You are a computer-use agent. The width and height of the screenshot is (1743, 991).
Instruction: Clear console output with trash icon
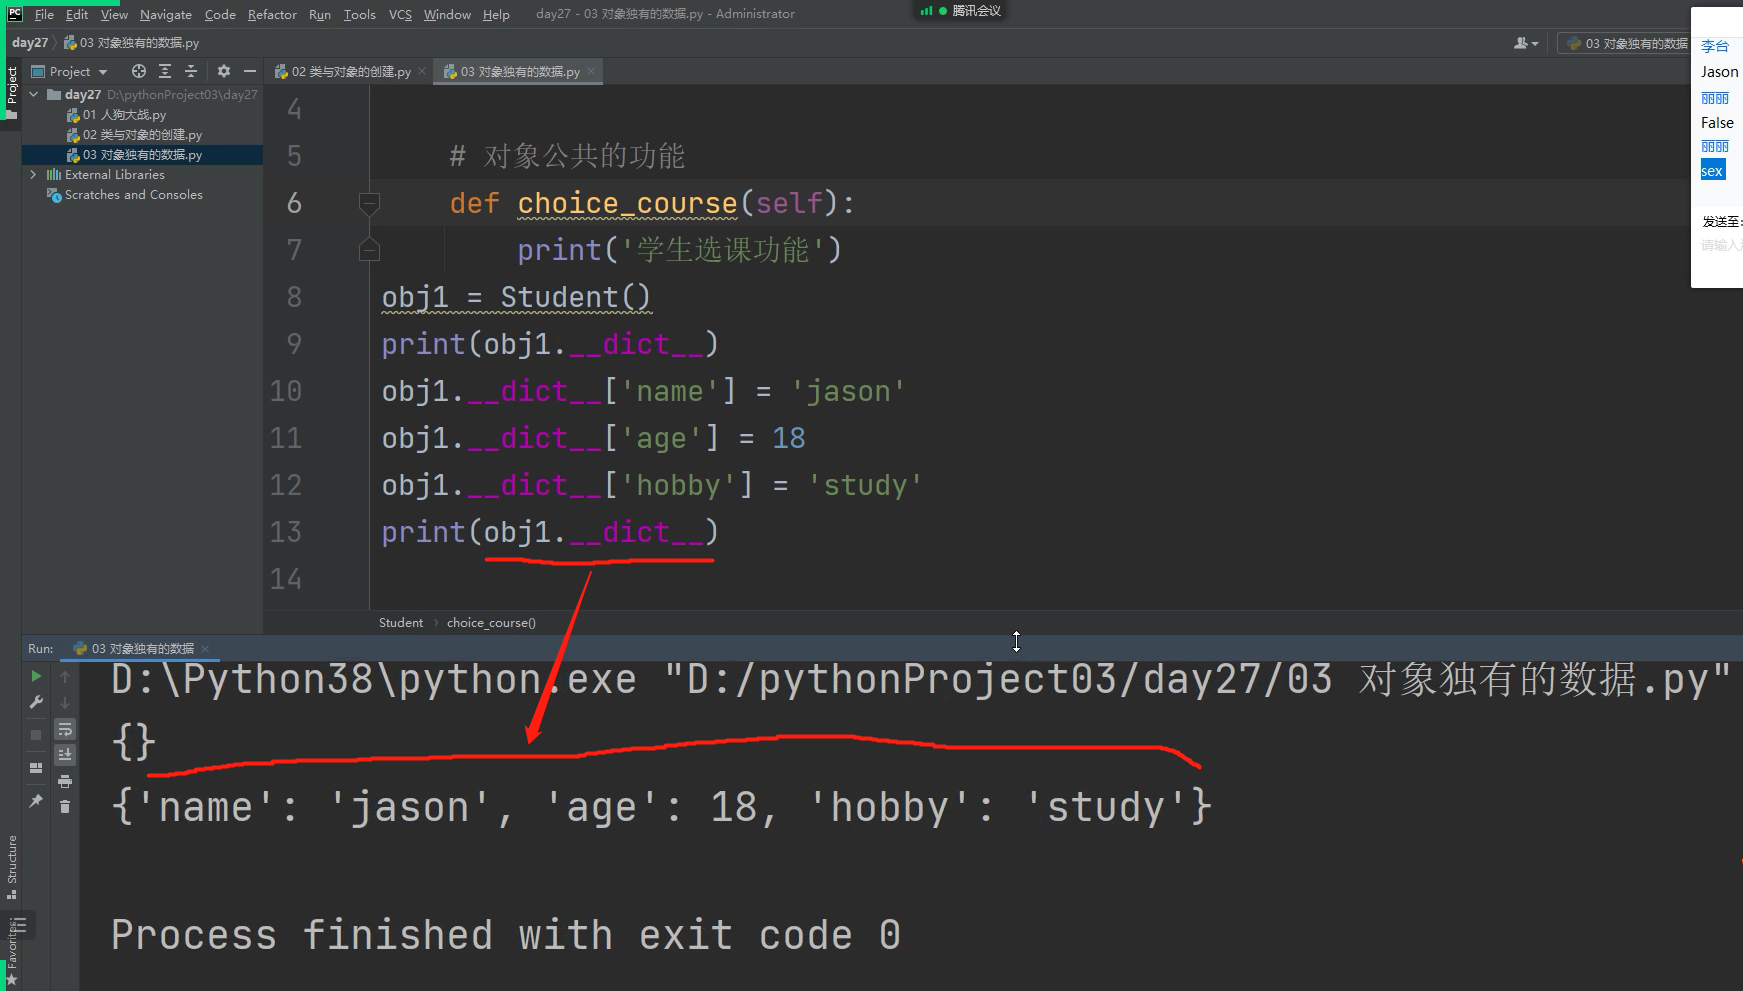tap(65, 807)
